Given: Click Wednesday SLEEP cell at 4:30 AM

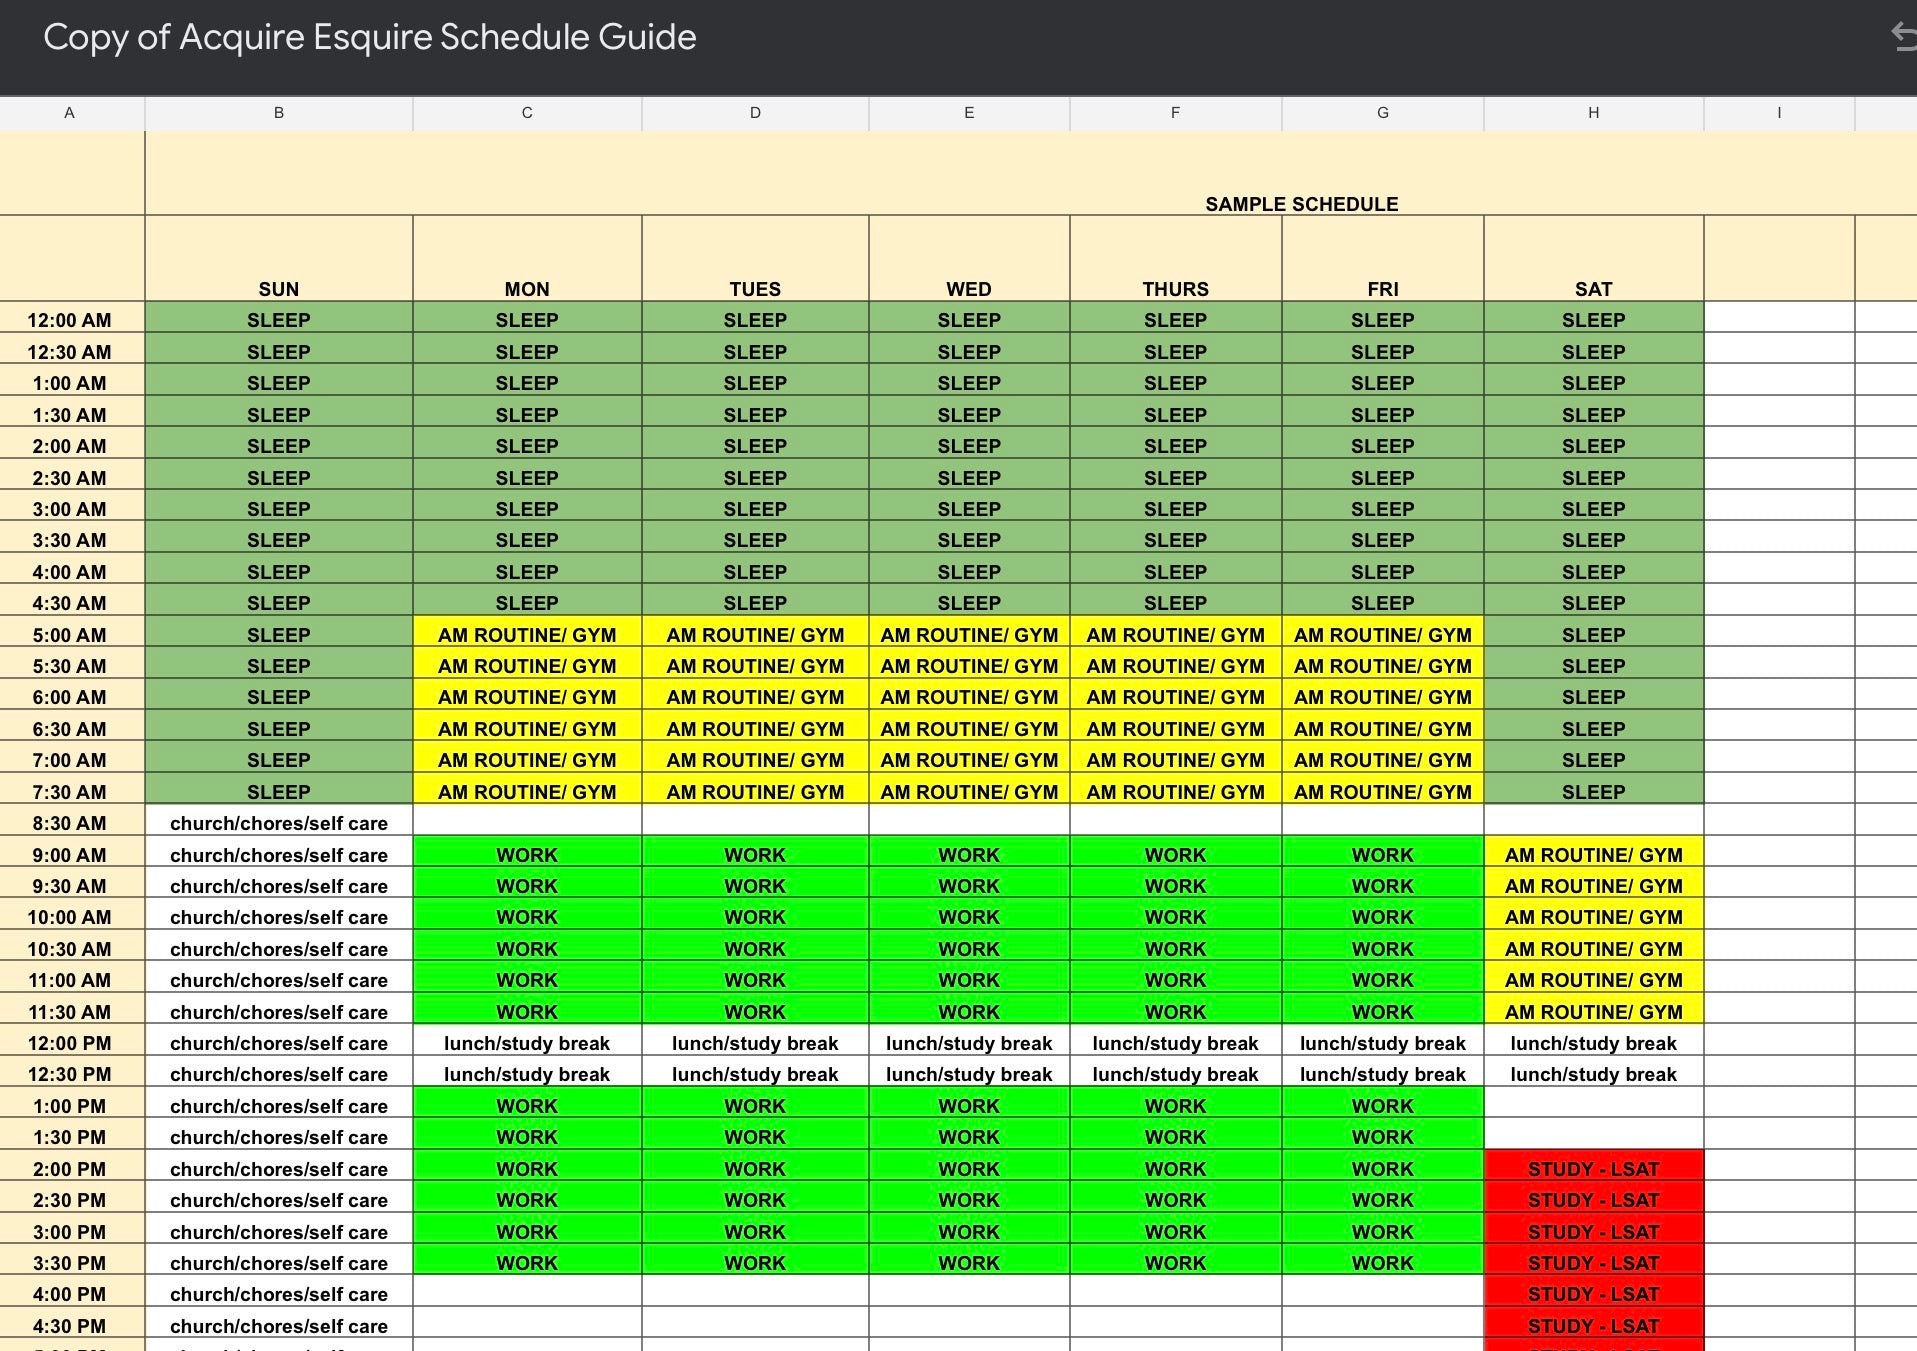Looking at the screenshot, I should coord(969,602).
